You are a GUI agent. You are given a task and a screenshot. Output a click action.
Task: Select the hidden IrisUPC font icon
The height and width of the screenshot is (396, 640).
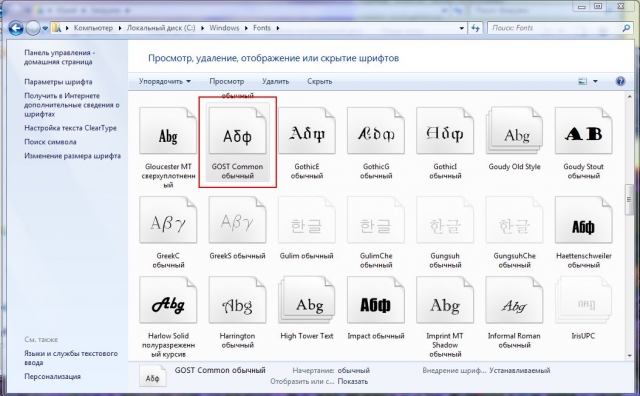click(x=583, y=300)
